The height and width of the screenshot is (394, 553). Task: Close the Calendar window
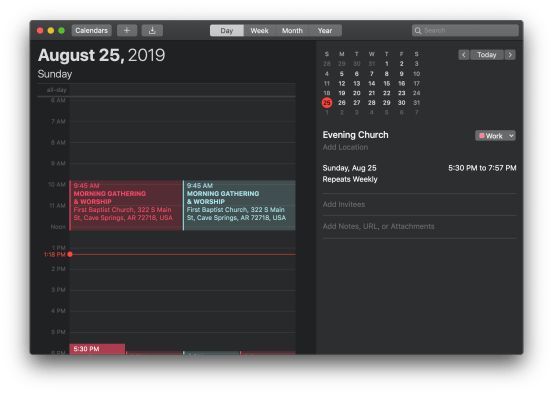pyautogui.click(x=40, y=31)
